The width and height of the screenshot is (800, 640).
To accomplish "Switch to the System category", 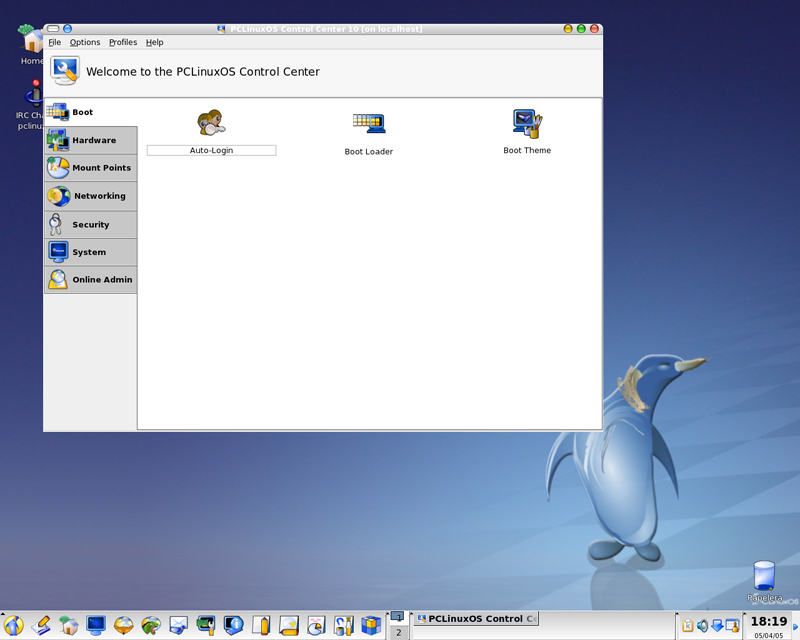I will coord(91,252).
